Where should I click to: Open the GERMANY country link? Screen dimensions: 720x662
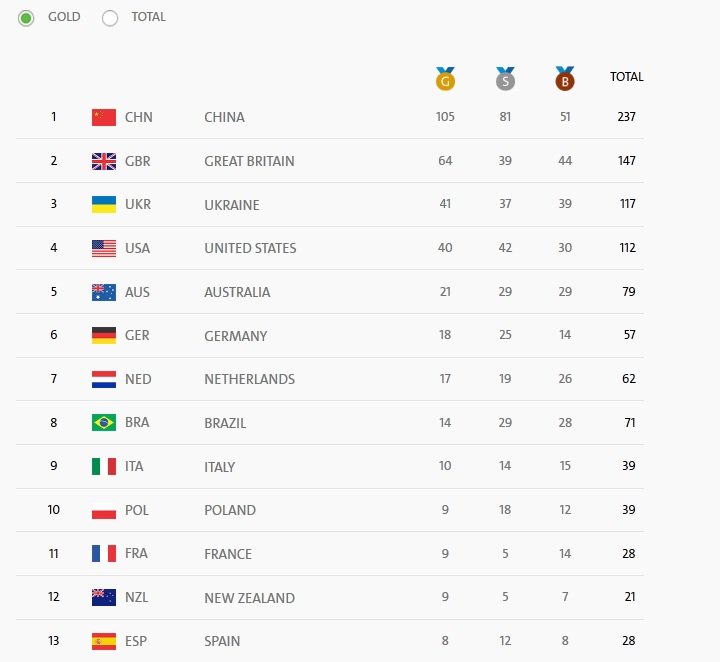pyautogui.click(x=236, y=336)
